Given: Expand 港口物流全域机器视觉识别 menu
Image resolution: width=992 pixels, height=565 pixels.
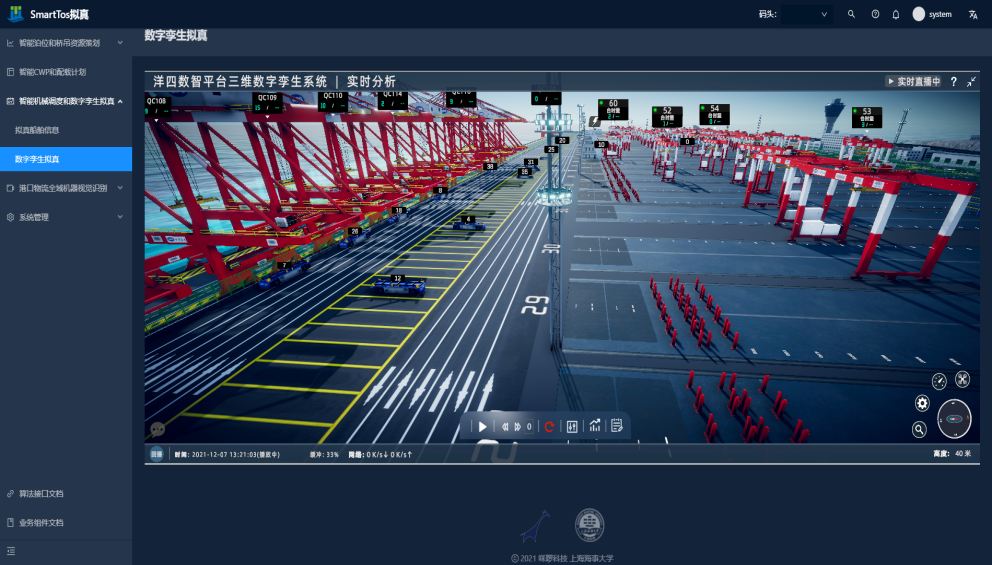Looking at the screenshot, I should (x=65, y=188).
